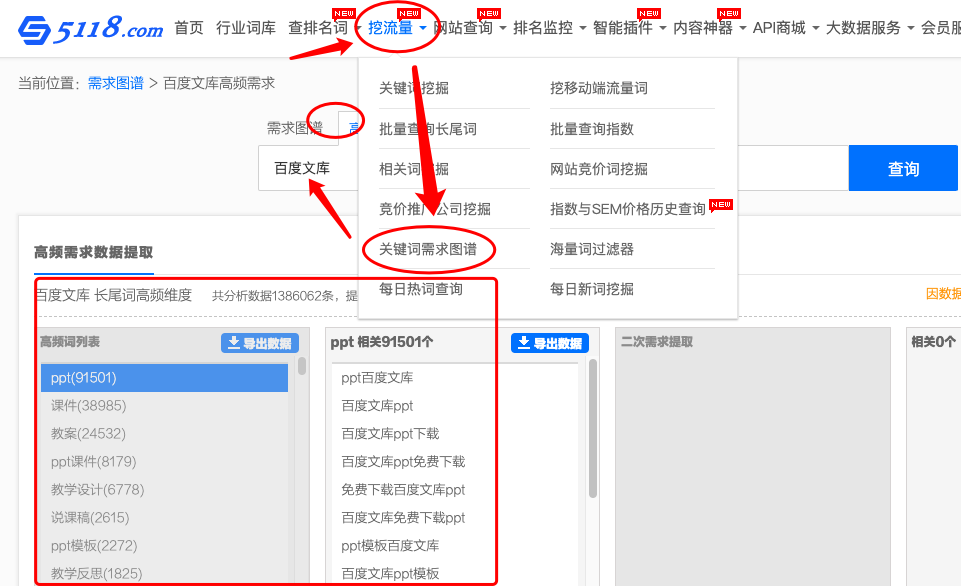Select the 高频需求数据提取 tab
This screenshot has height=586, width=961.
94,252
